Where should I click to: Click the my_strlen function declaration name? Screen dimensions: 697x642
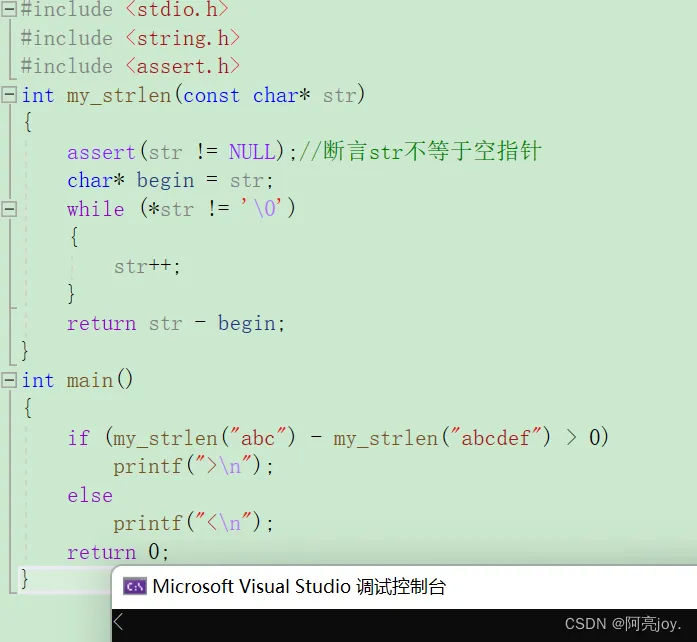[119, 96]
